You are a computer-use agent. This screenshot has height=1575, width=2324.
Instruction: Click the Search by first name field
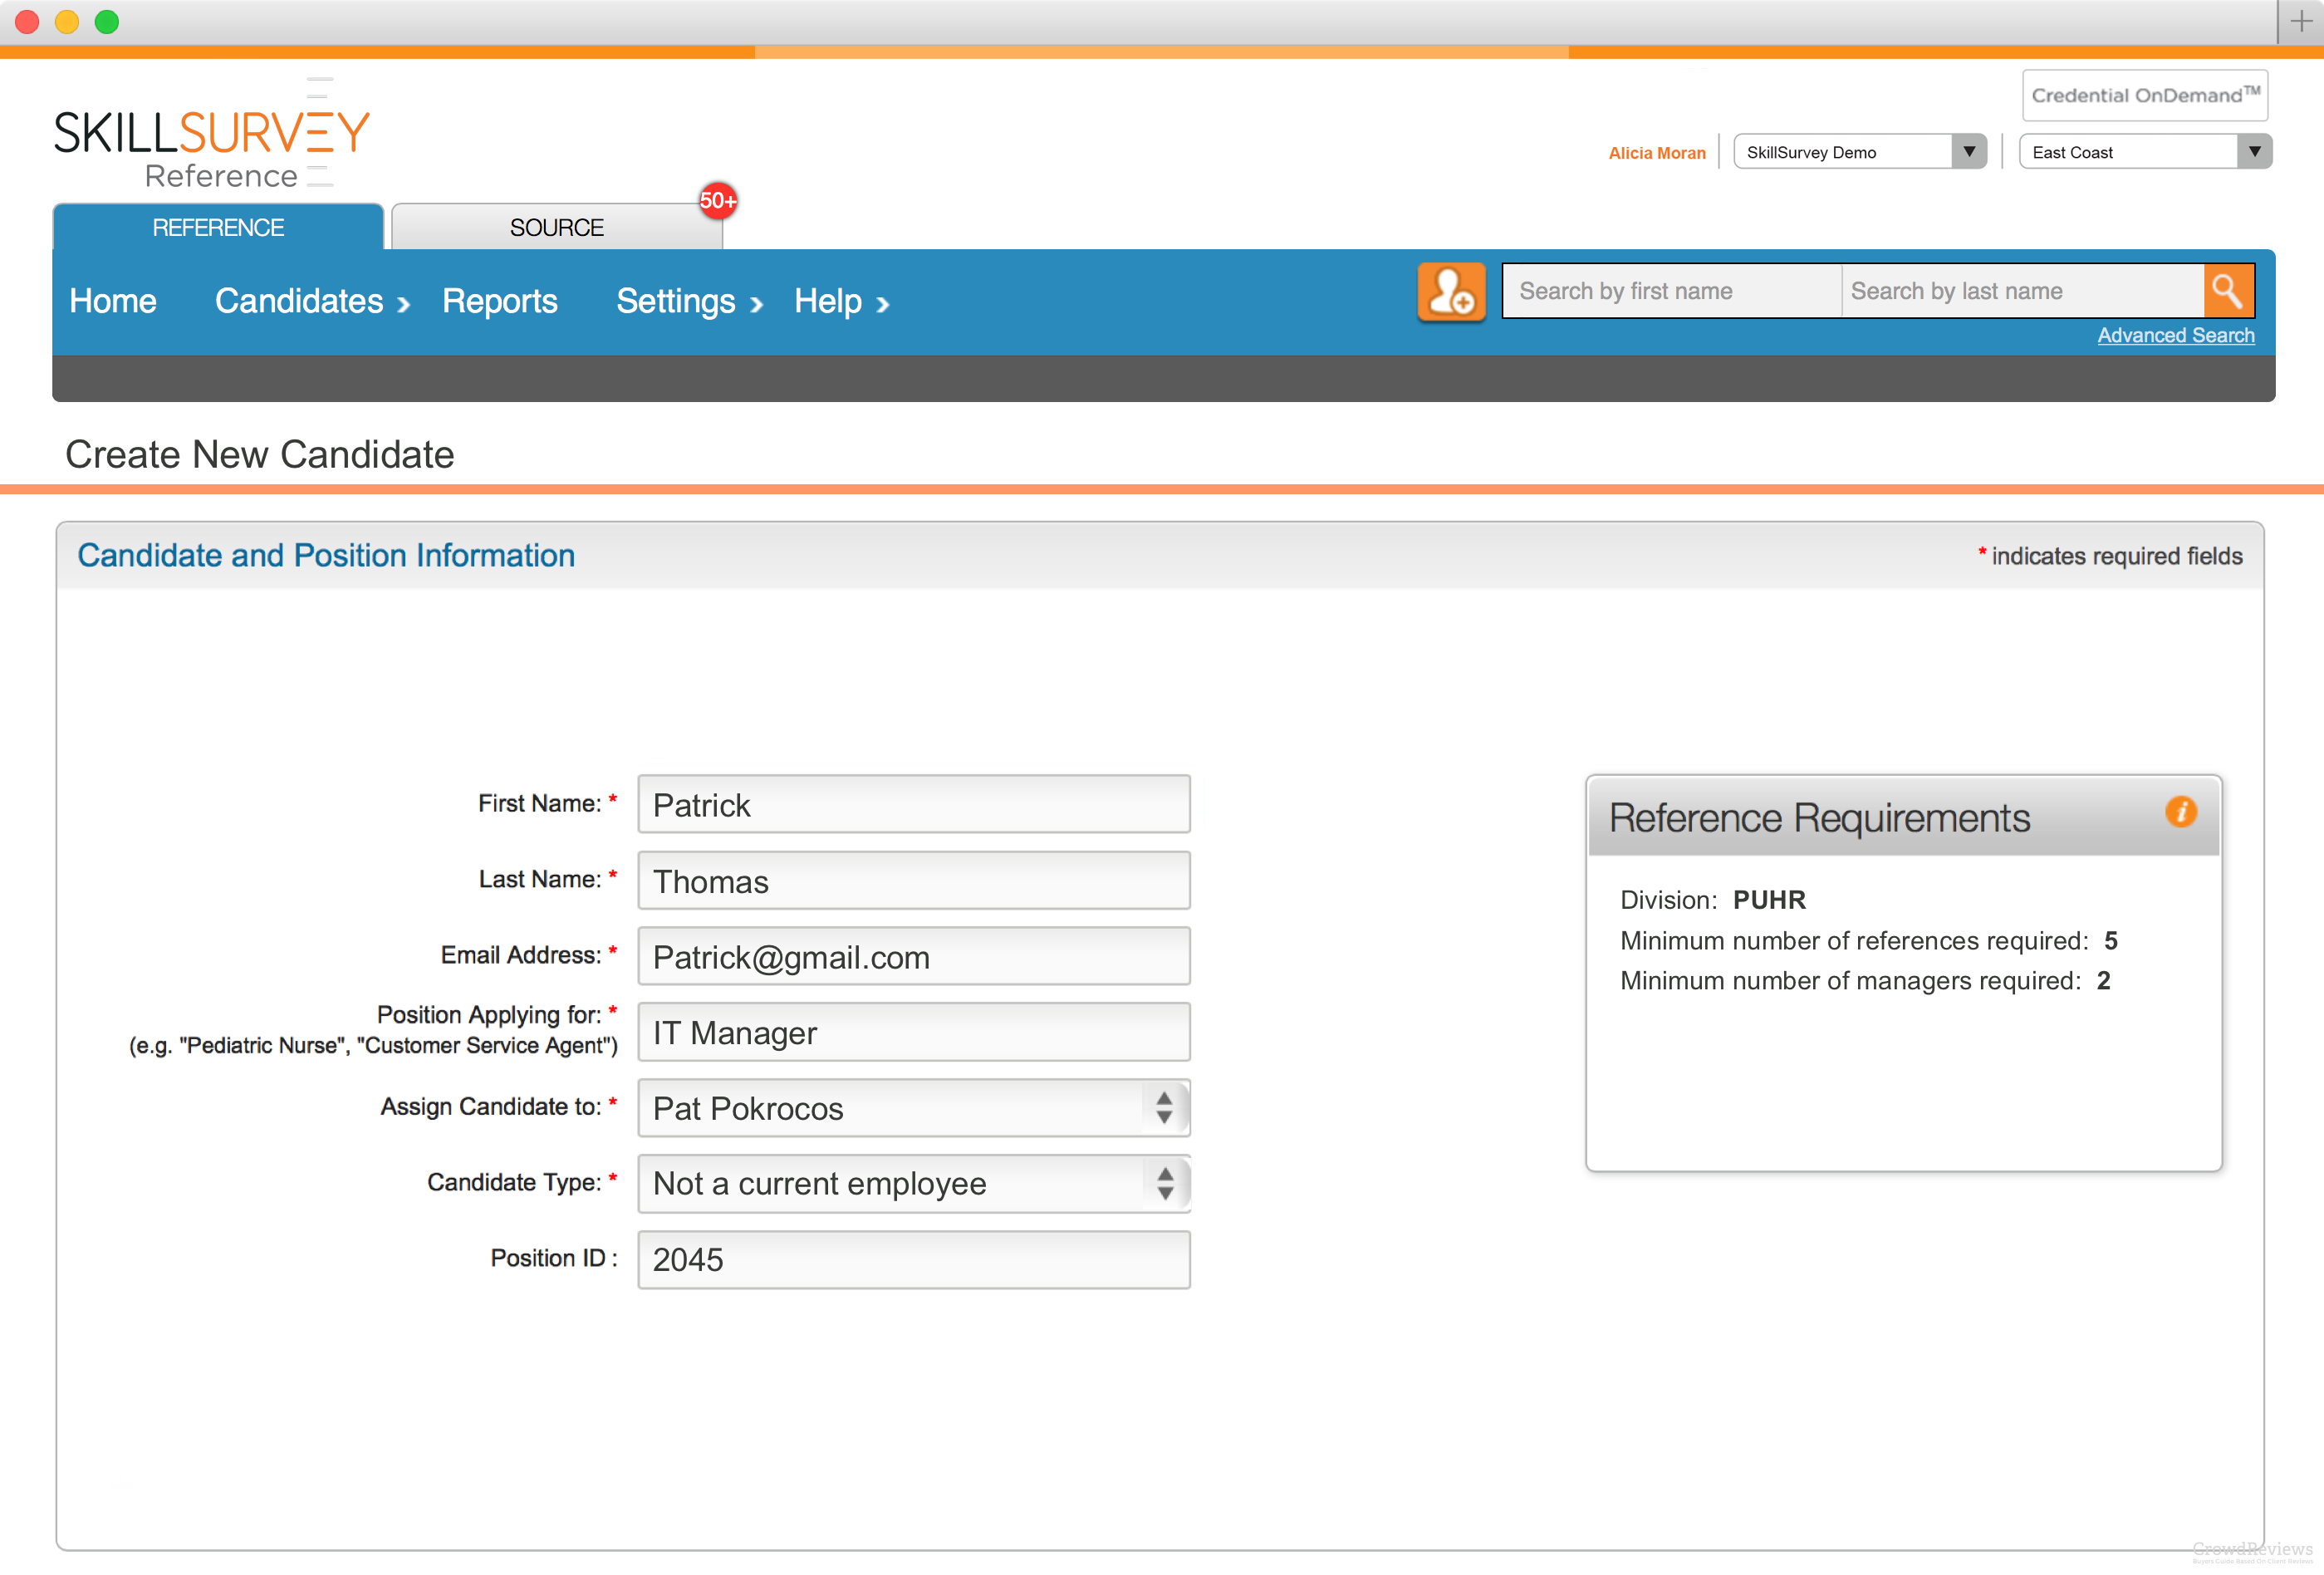tap(1672, 291)
